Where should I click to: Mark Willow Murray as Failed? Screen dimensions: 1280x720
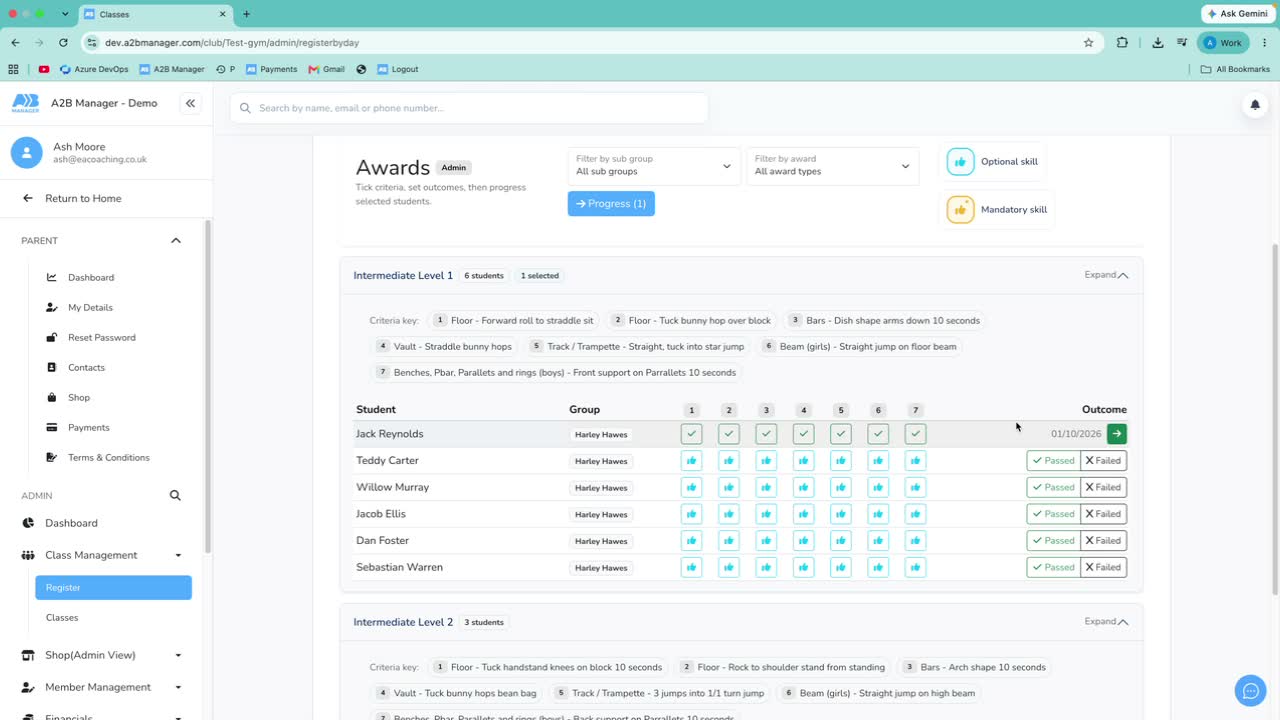pos(1104,488)
